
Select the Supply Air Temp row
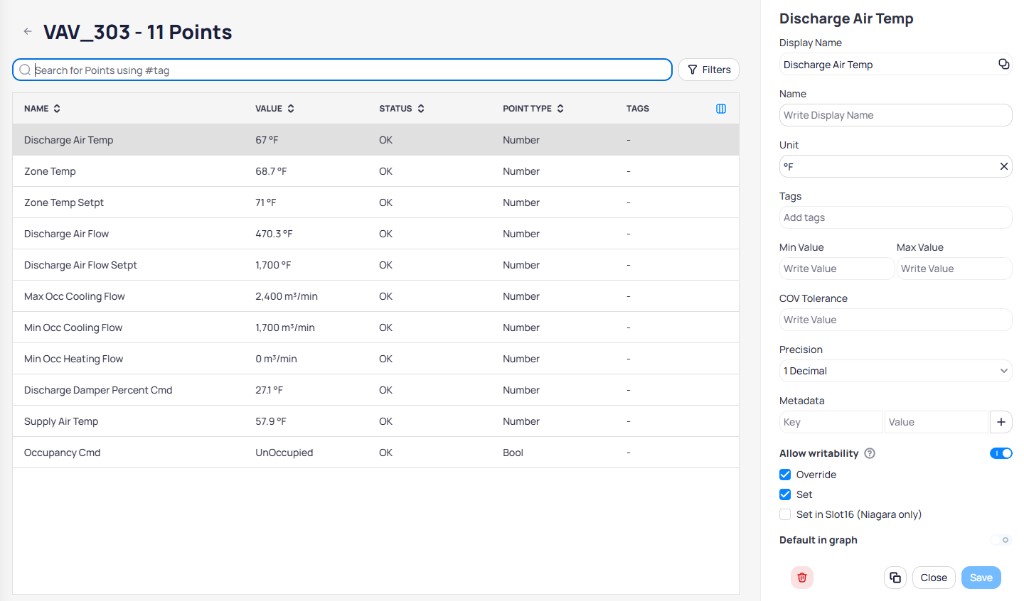(376, 421)
